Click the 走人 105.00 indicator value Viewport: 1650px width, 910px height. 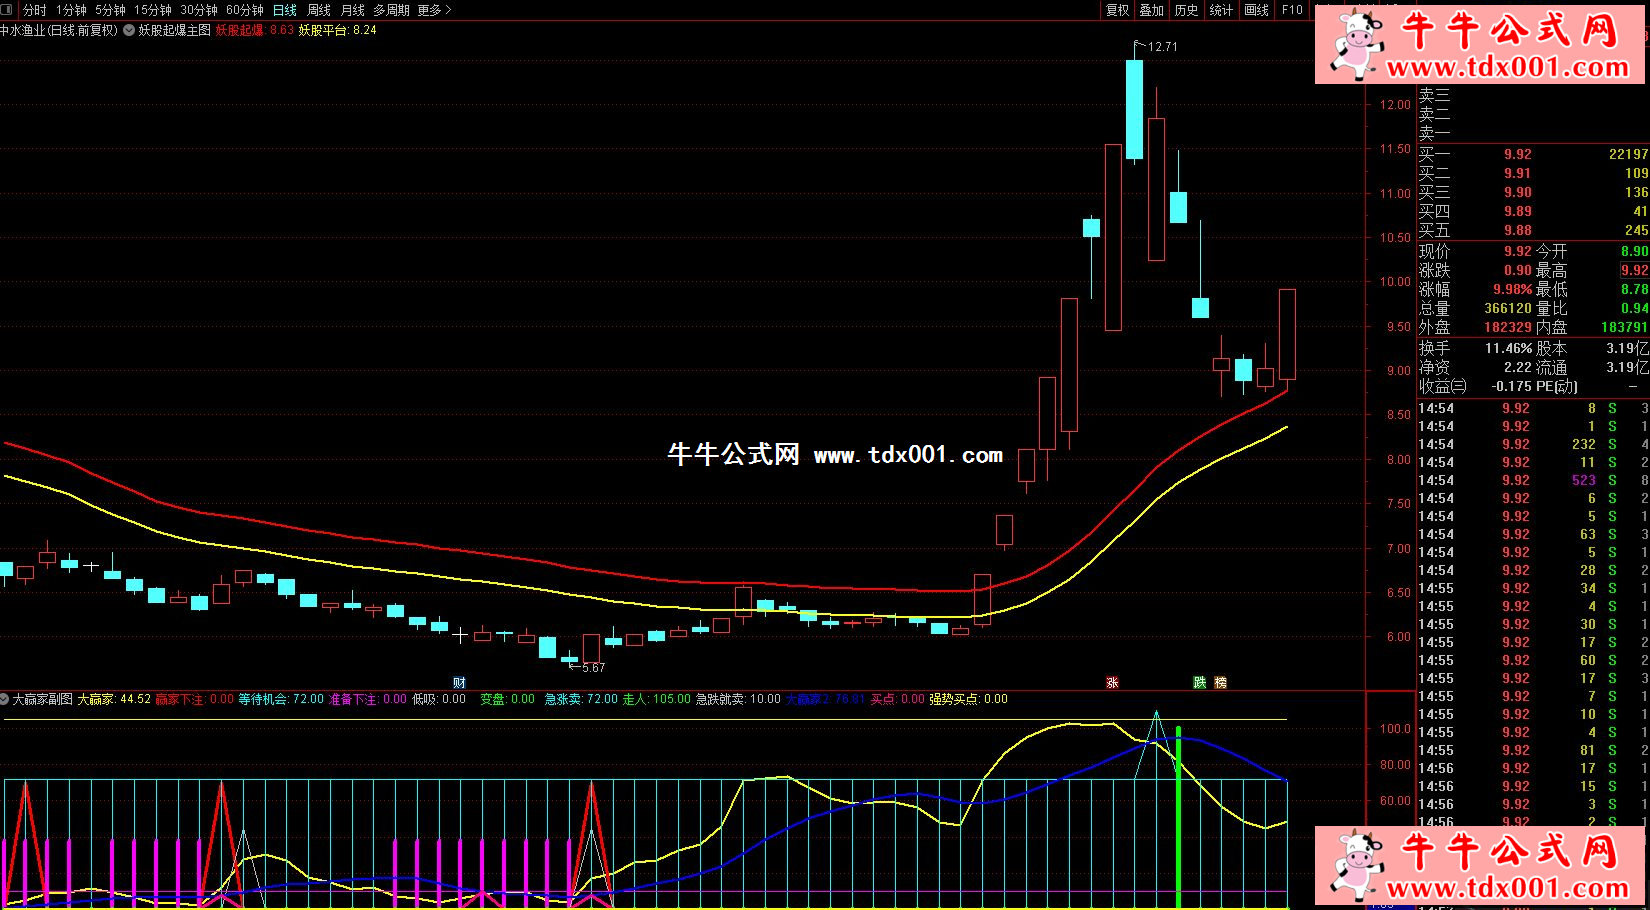coord(656,699)
